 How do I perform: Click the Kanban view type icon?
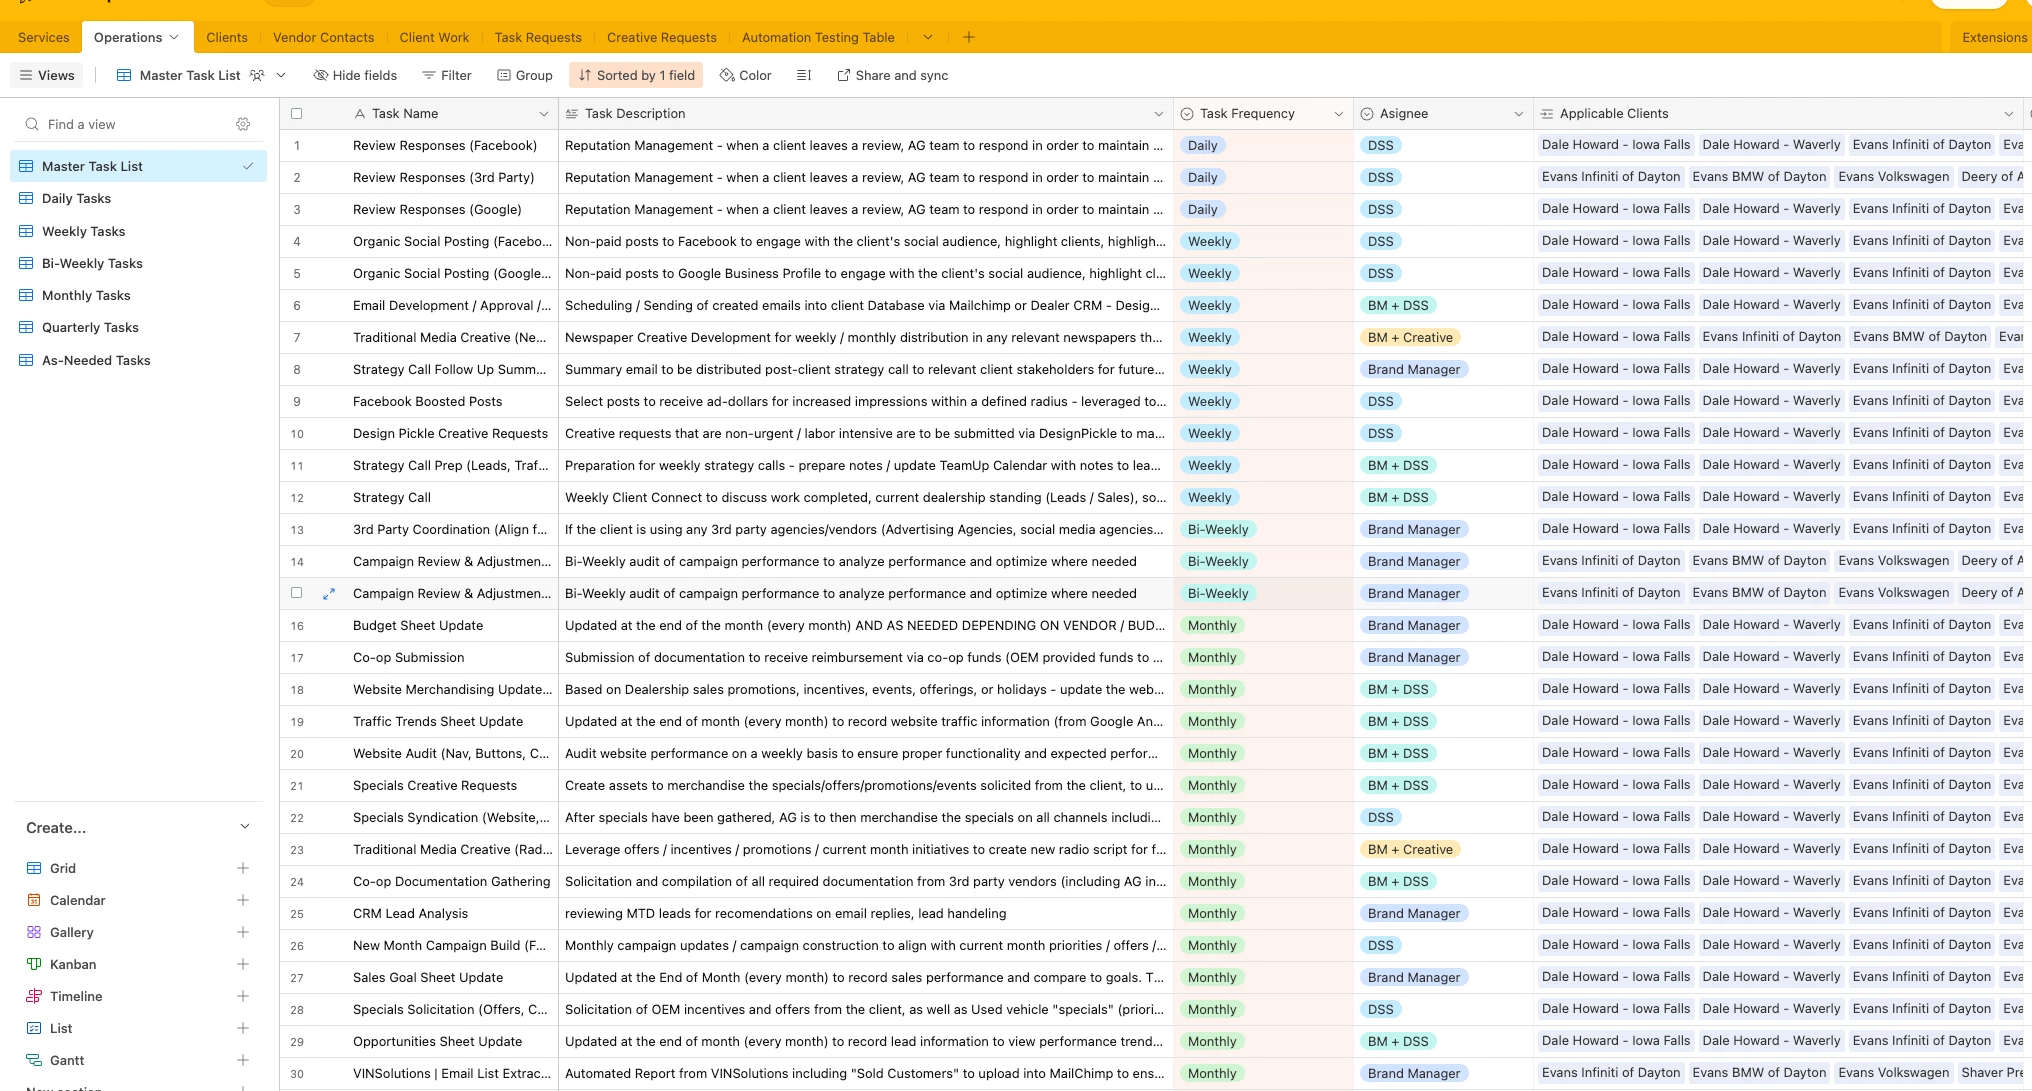pyautogui.click(x=34, y=964)
